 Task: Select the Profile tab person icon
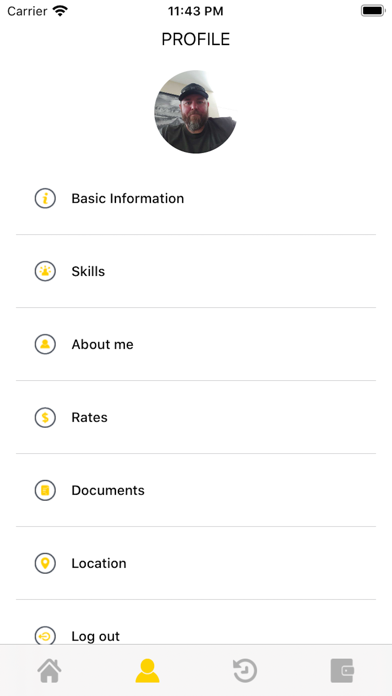[147, 670]
